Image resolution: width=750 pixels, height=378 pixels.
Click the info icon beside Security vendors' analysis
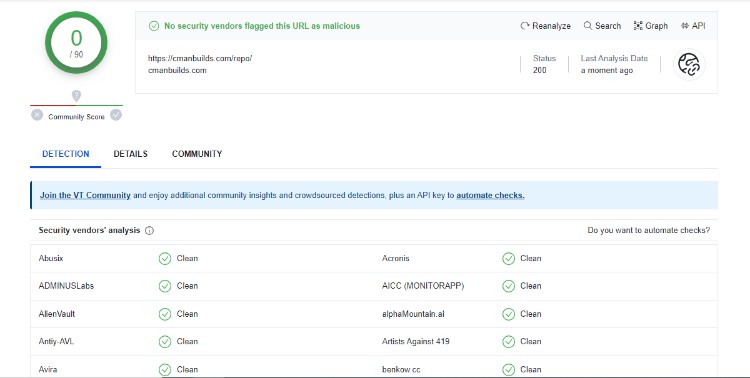point(149,231)
